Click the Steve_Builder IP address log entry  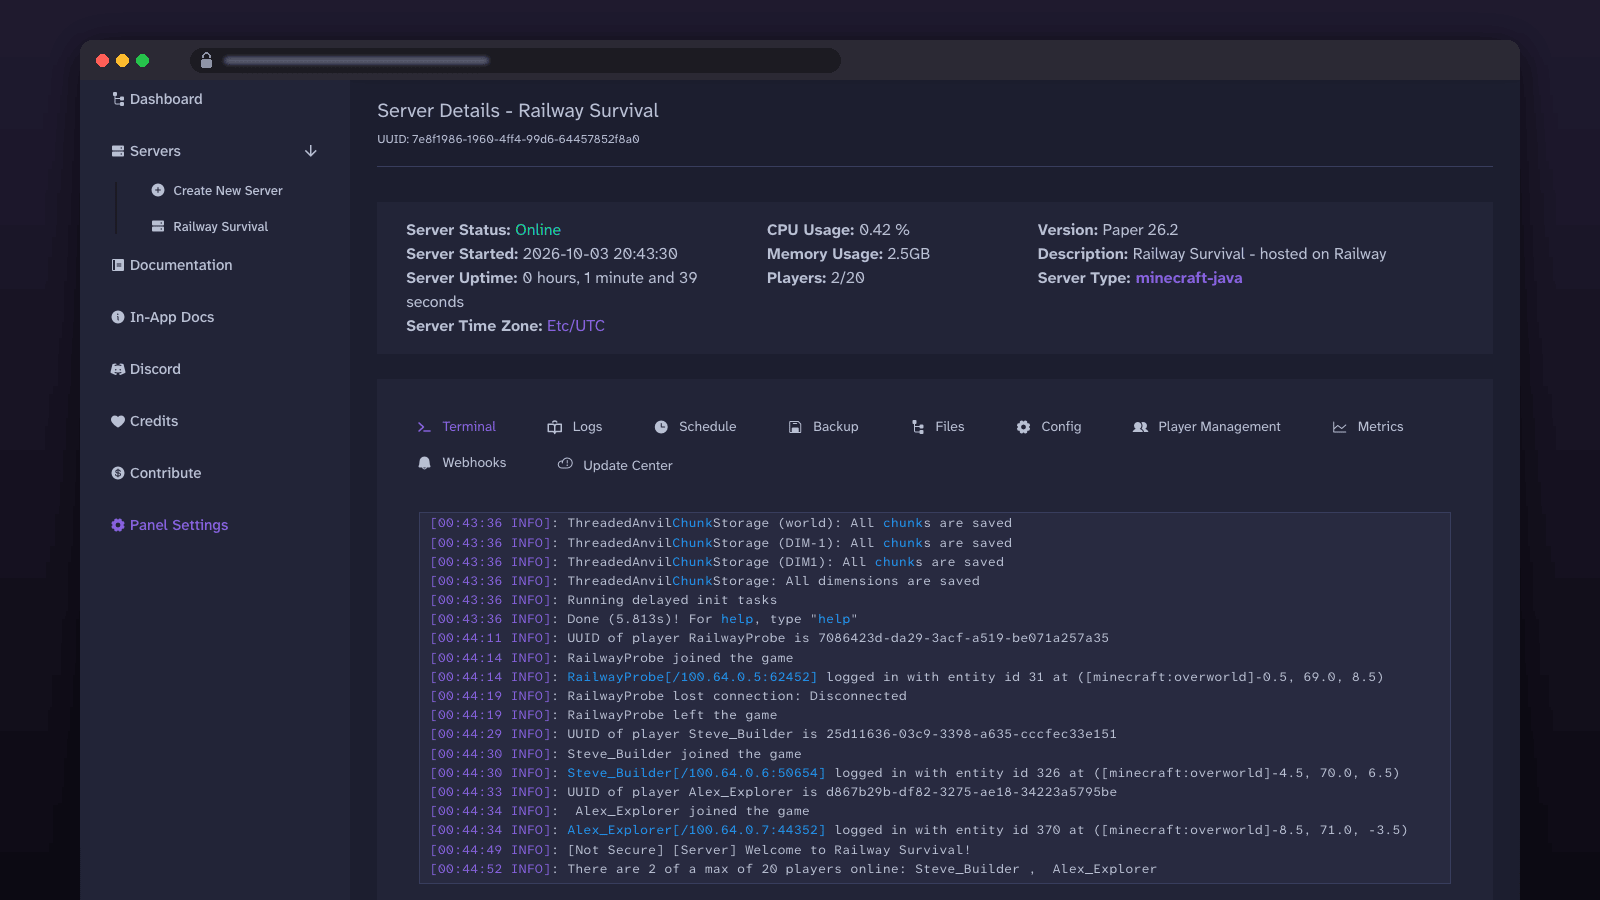(x=696, y=773)
